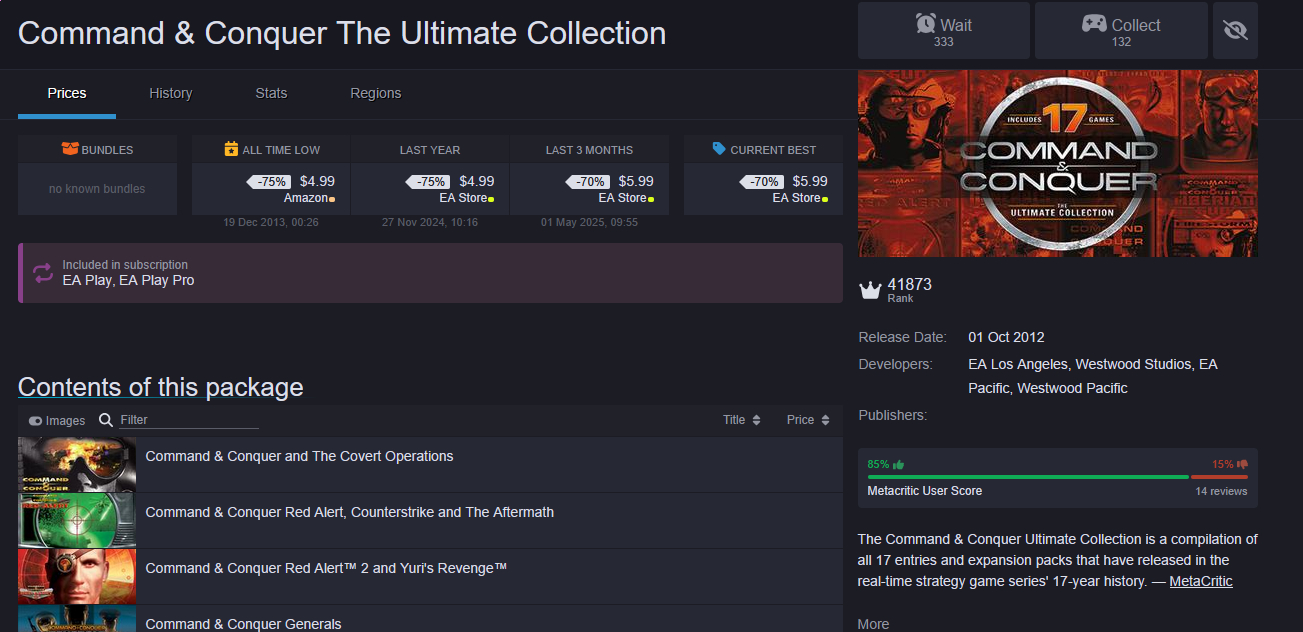This screenshot has width=1303, height=632.
Task: Open Command & Conquer Generals entry
Action: [244, 624]
